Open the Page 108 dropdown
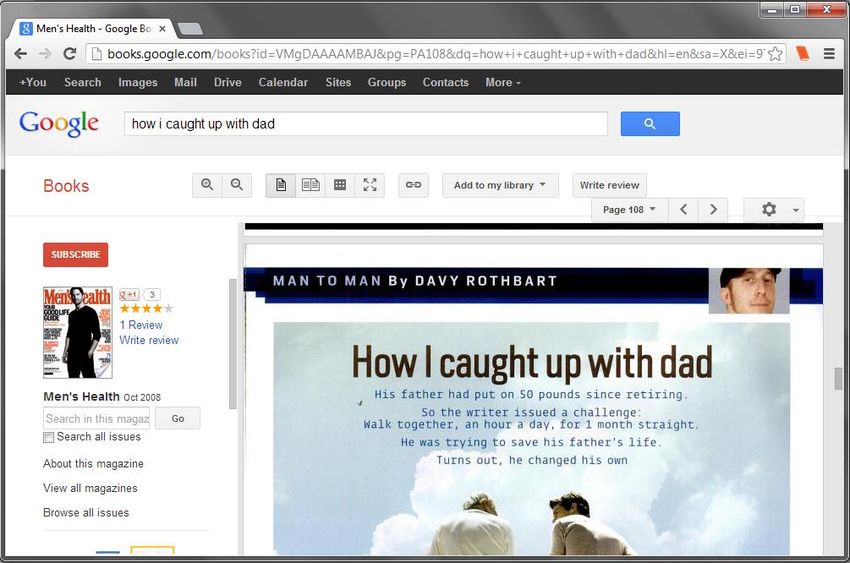This screenshot has width=850, height=563. click(x=629, y=209)
